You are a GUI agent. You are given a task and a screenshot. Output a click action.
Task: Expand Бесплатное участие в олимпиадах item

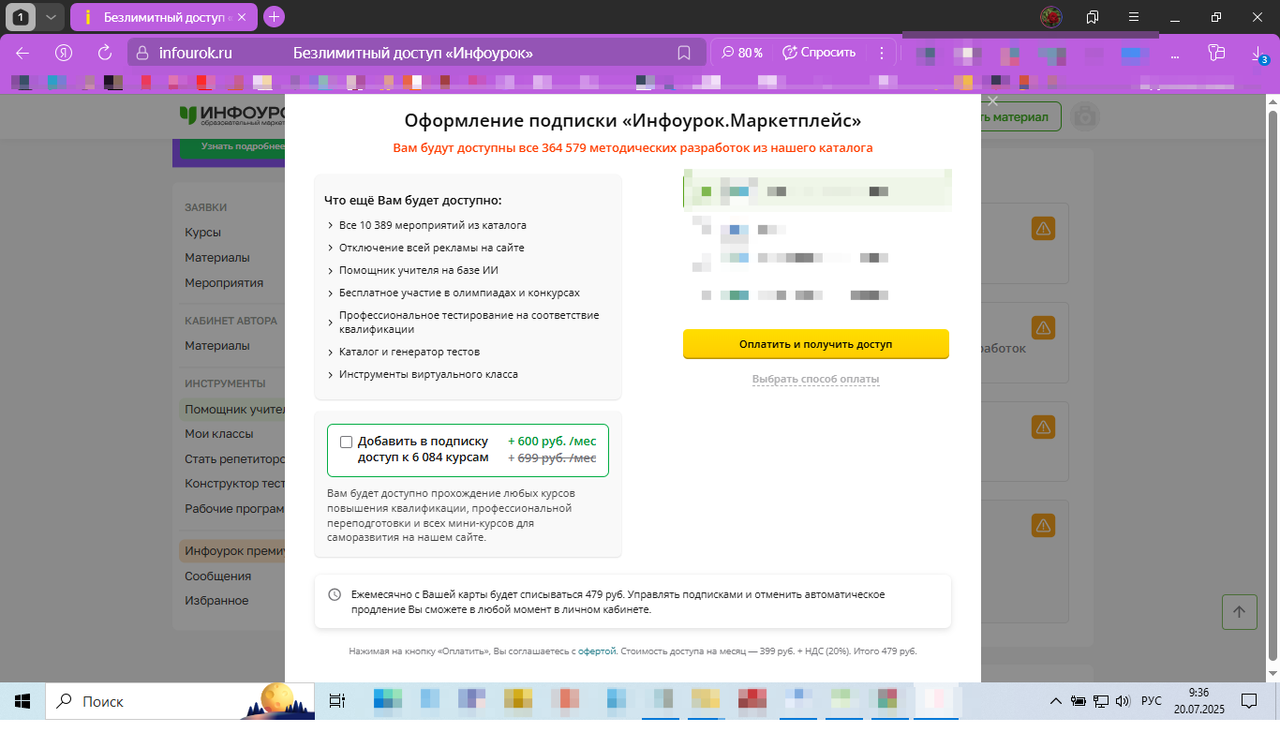click(x=453, y=293)
